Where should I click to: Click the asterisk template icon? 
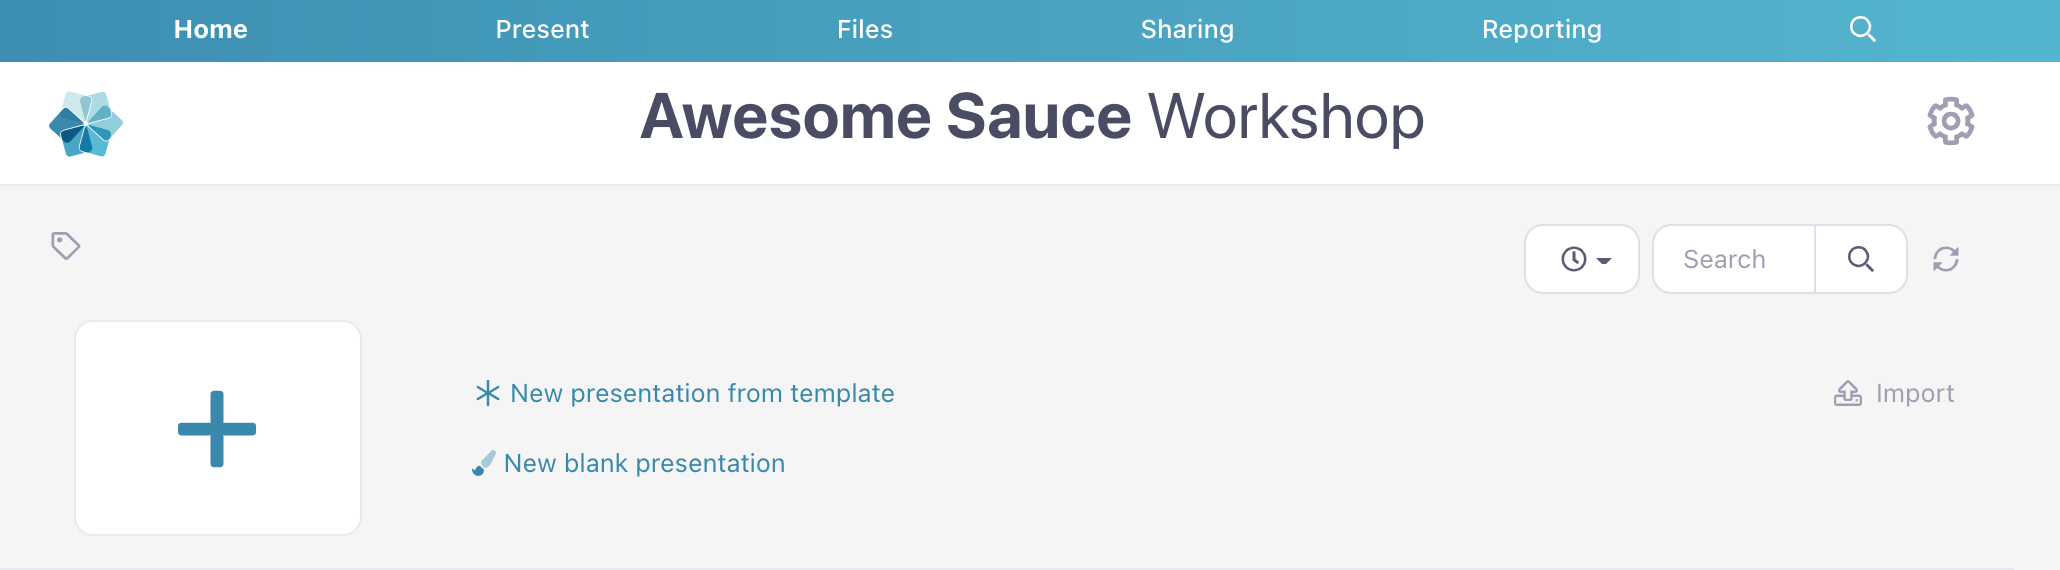487,393
